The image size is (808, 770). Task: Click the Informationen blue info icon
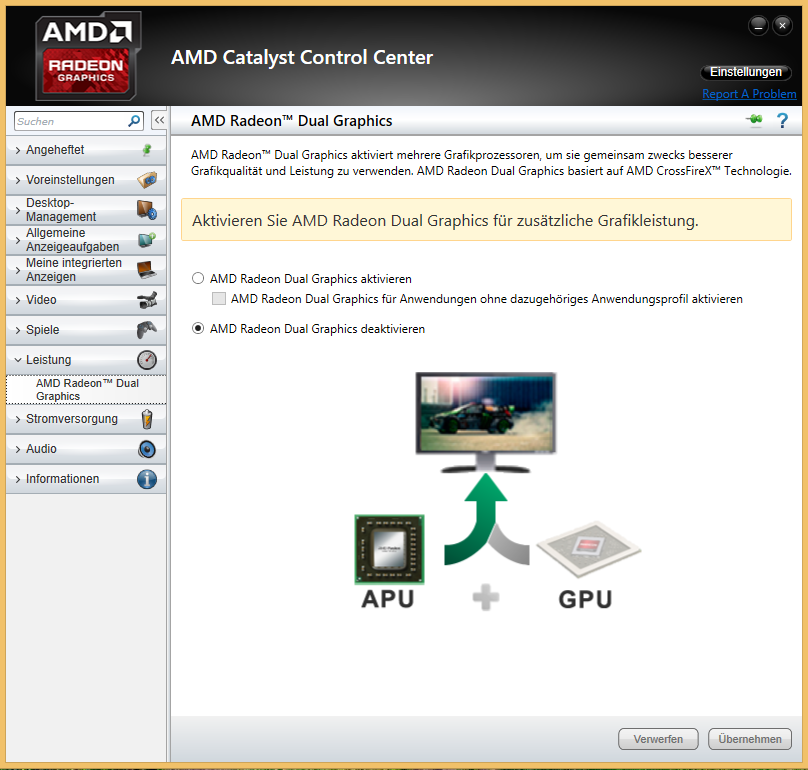pos(147,479)
